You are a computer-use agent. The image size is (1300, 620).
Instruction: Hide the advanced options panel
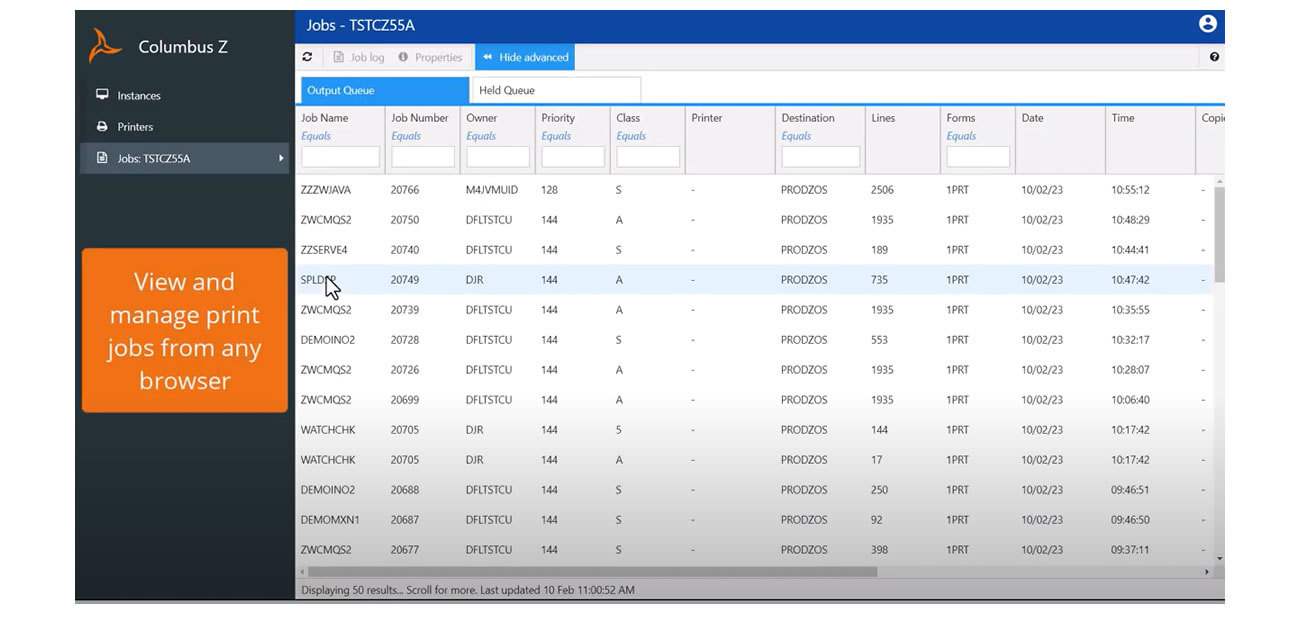pyautogui.click(x=524, y=57)
